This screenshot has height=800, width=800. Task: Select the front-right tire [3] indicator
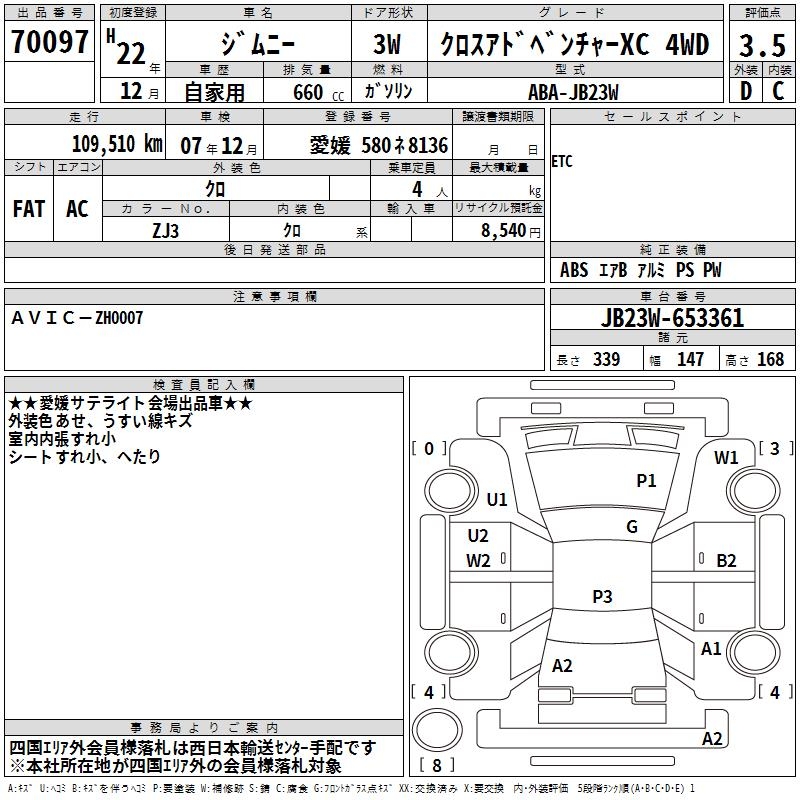coord(776,449)
